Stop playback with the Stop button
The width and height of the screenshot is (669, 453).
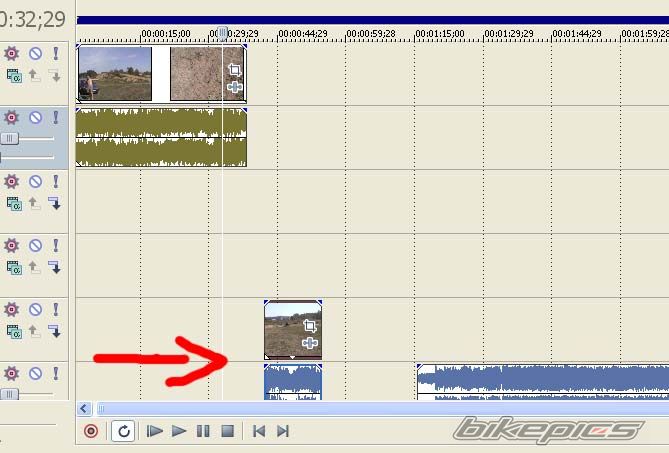227,431
